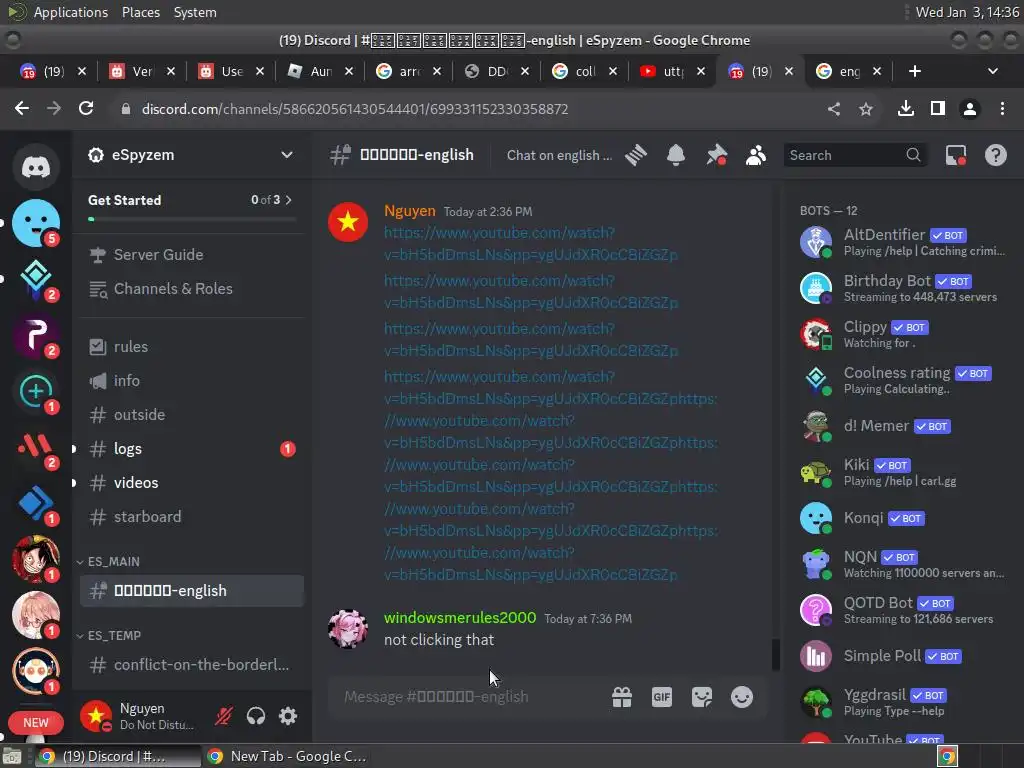
Task: Open the eSpyzem server dropdown menu
Action: pos(286,155)
